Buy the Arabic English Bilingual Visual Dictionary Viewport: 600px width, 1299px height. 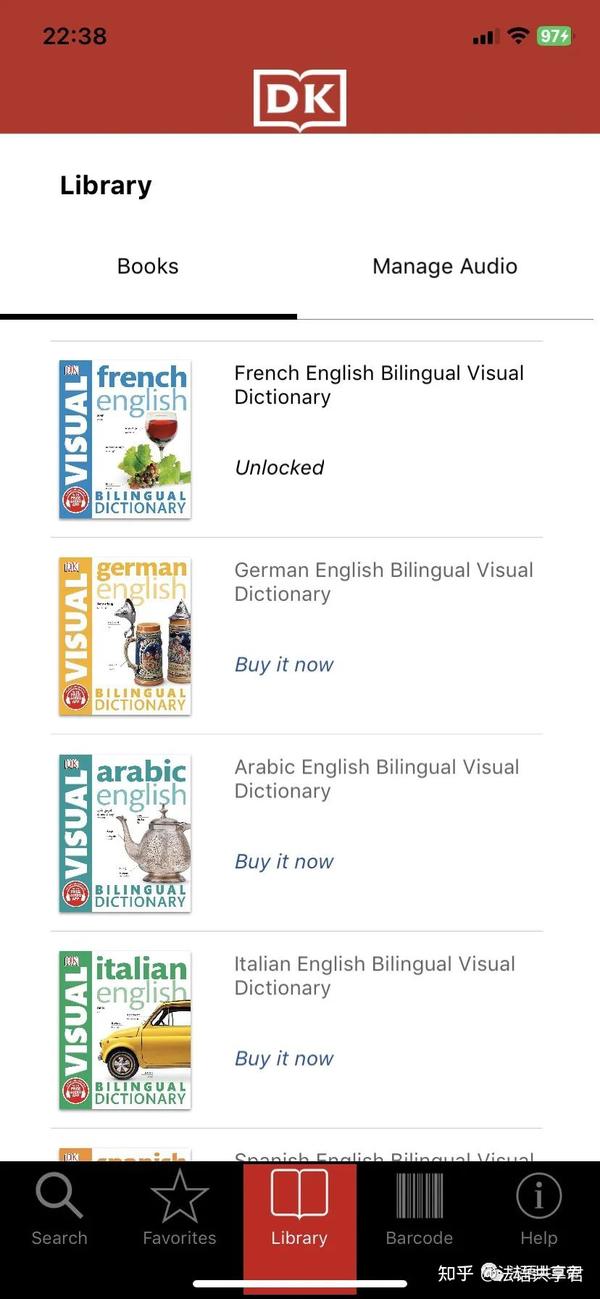[283, 861]
